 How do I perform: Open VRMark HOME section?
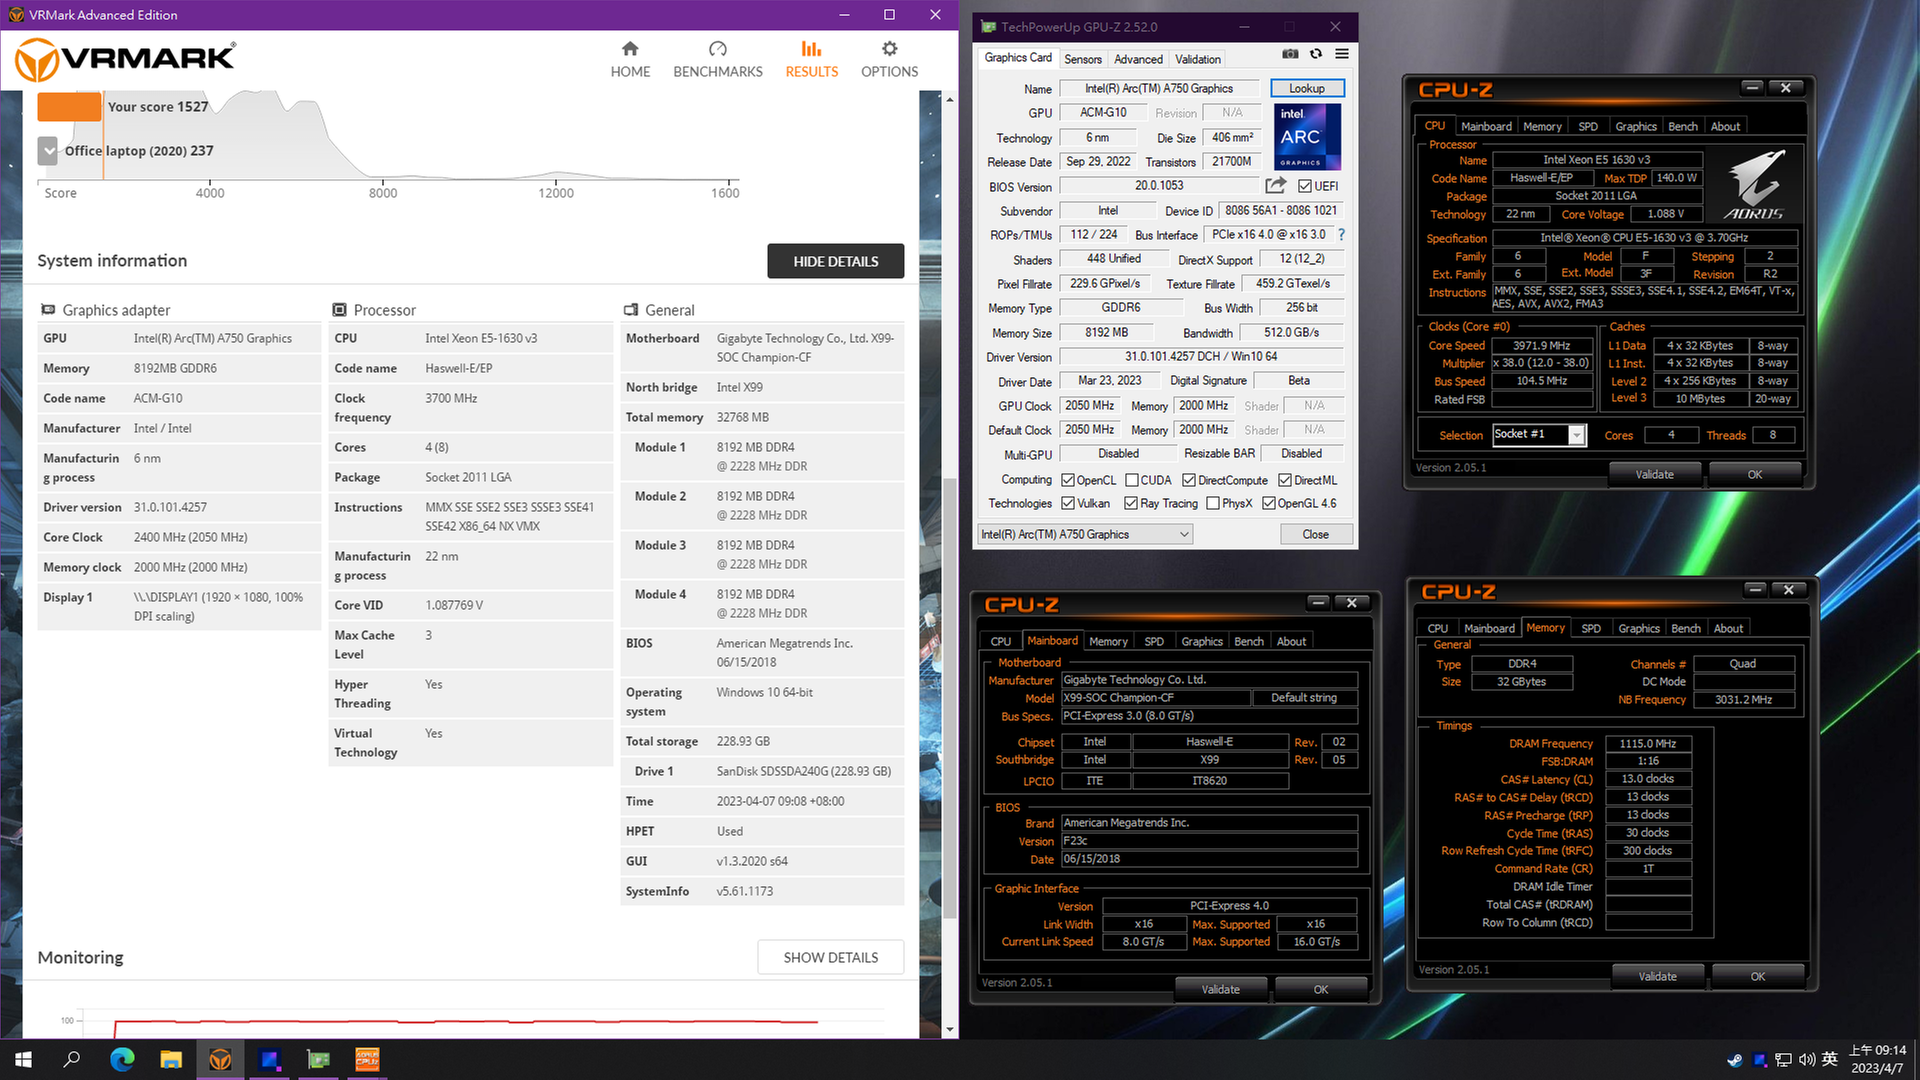[x=630, y=60]
